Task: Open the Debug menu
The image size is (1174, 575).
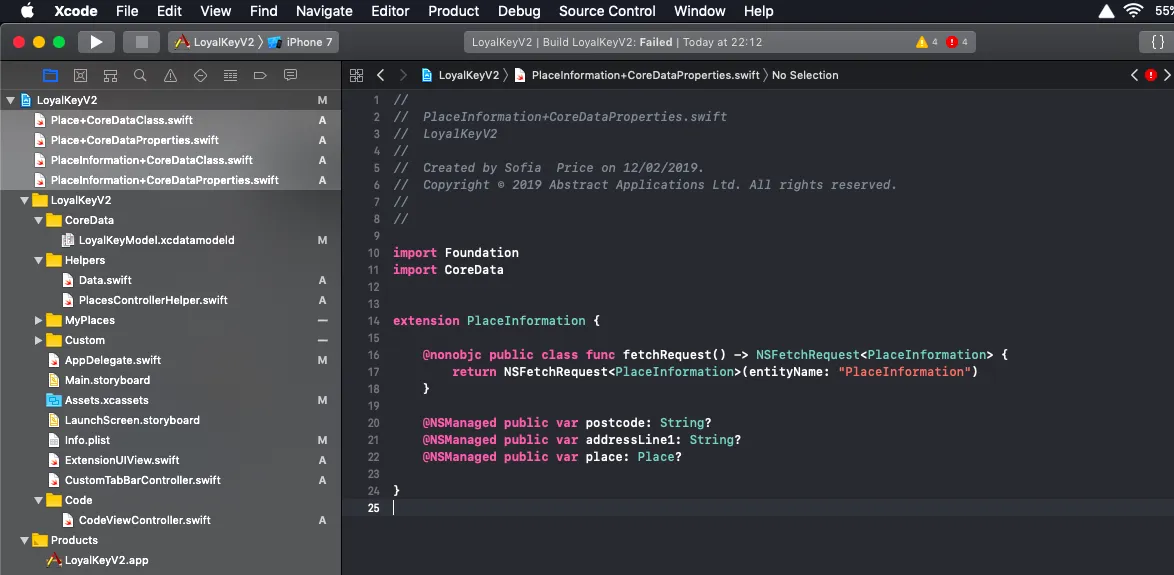Action: [x=519, y=10]
